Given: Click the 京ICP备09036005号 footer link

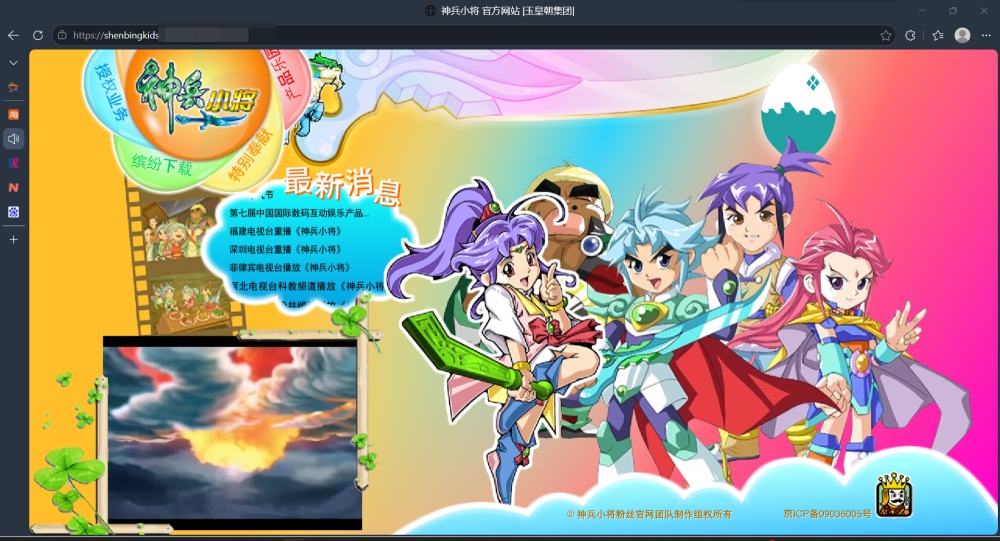Looking at the screenshot, I should tap(827, 514).
